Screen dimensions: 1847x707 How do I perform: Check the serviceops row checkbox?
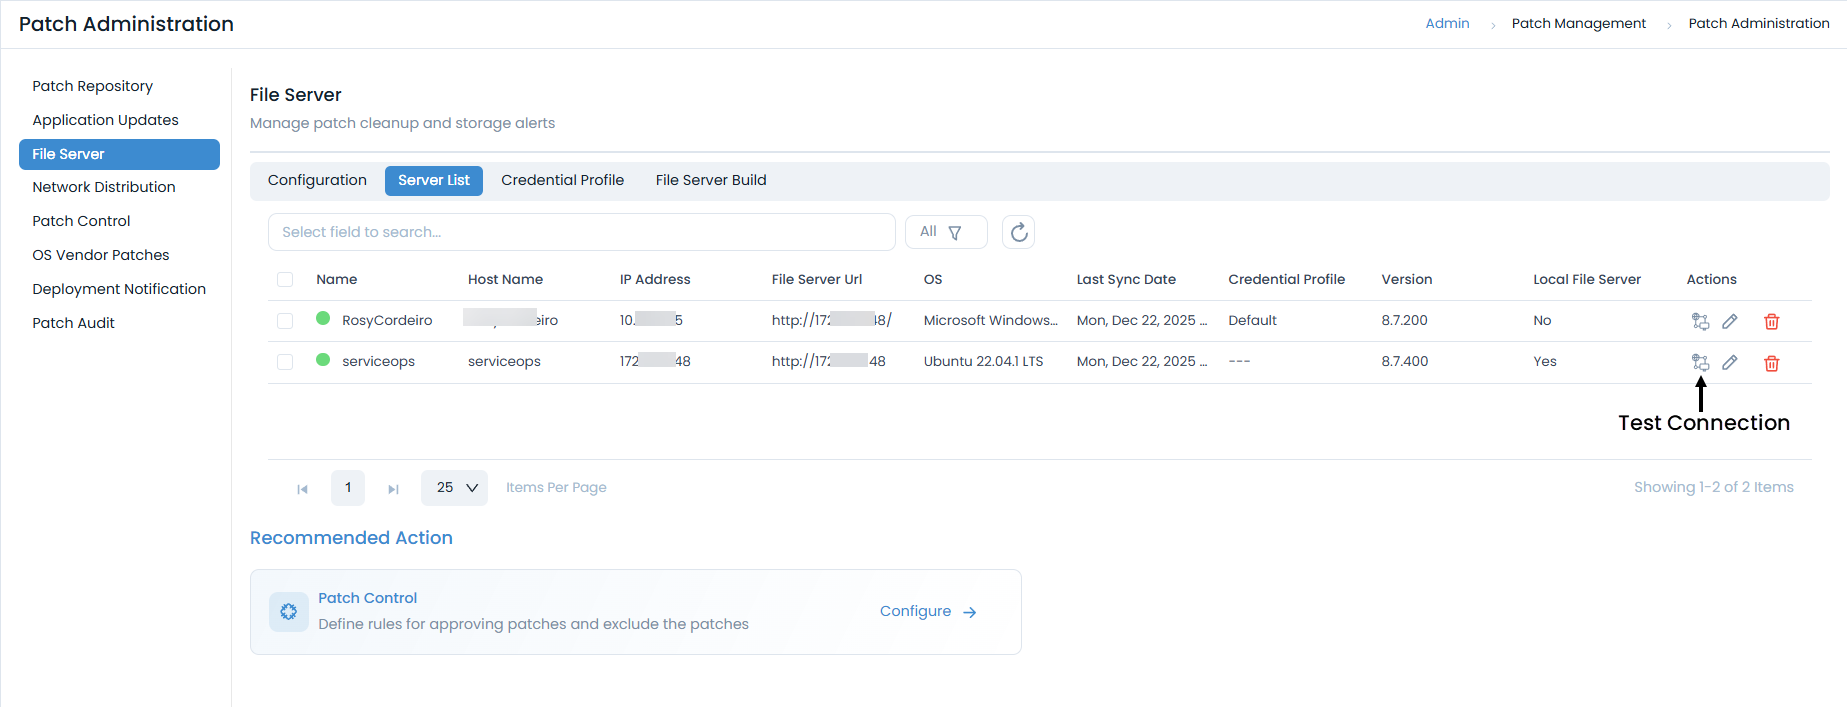pos(285,362)
